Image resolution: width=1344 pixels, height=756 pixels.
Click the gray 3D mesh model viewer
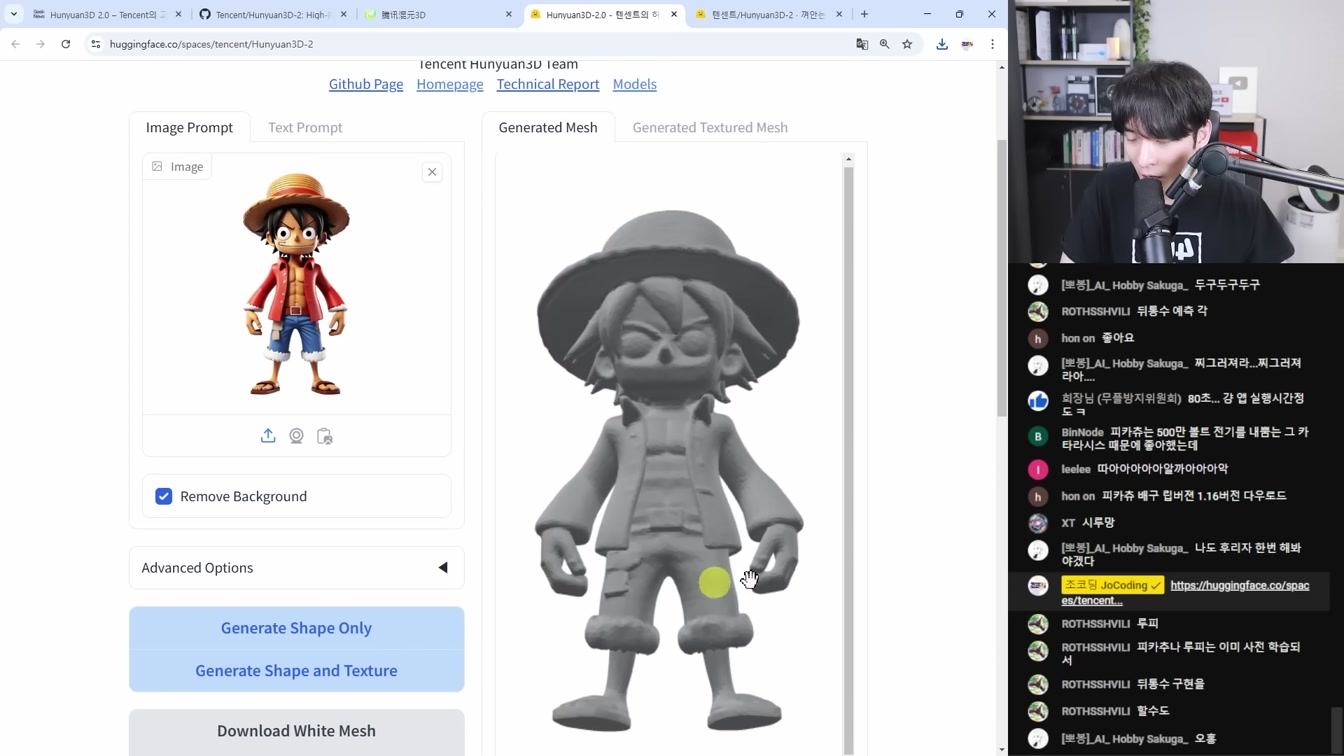tap(668, 470)
